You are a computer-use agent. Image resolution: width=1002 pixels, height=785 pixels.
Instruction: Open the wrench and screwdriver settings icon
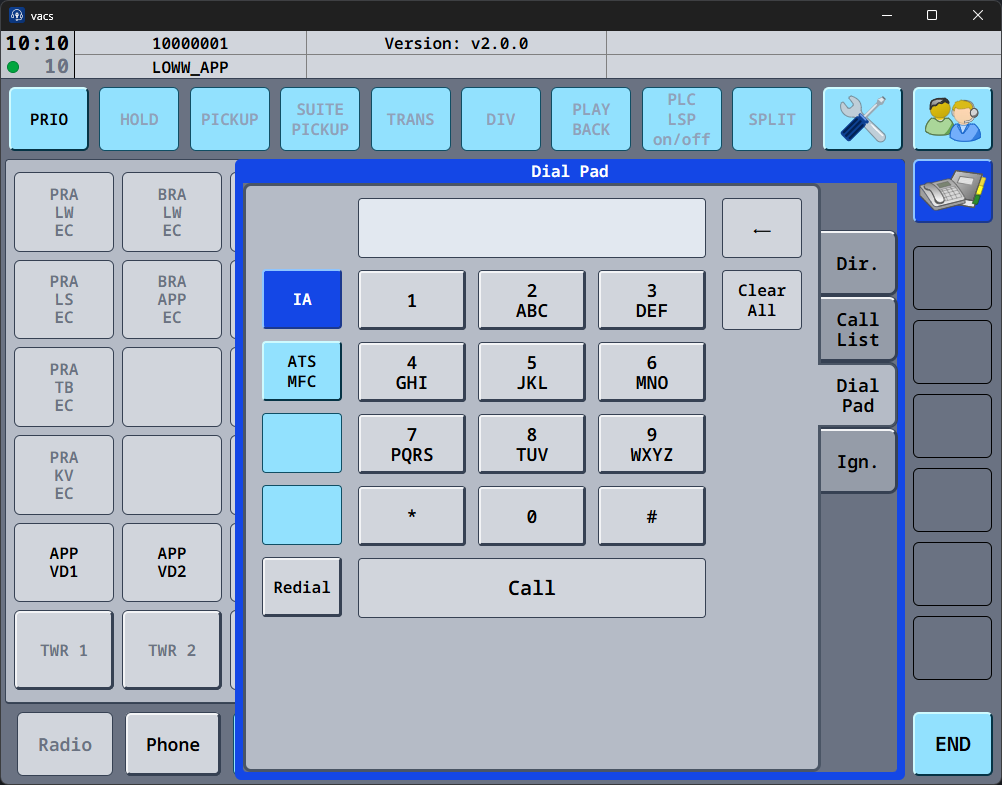[x=862, y=119]
